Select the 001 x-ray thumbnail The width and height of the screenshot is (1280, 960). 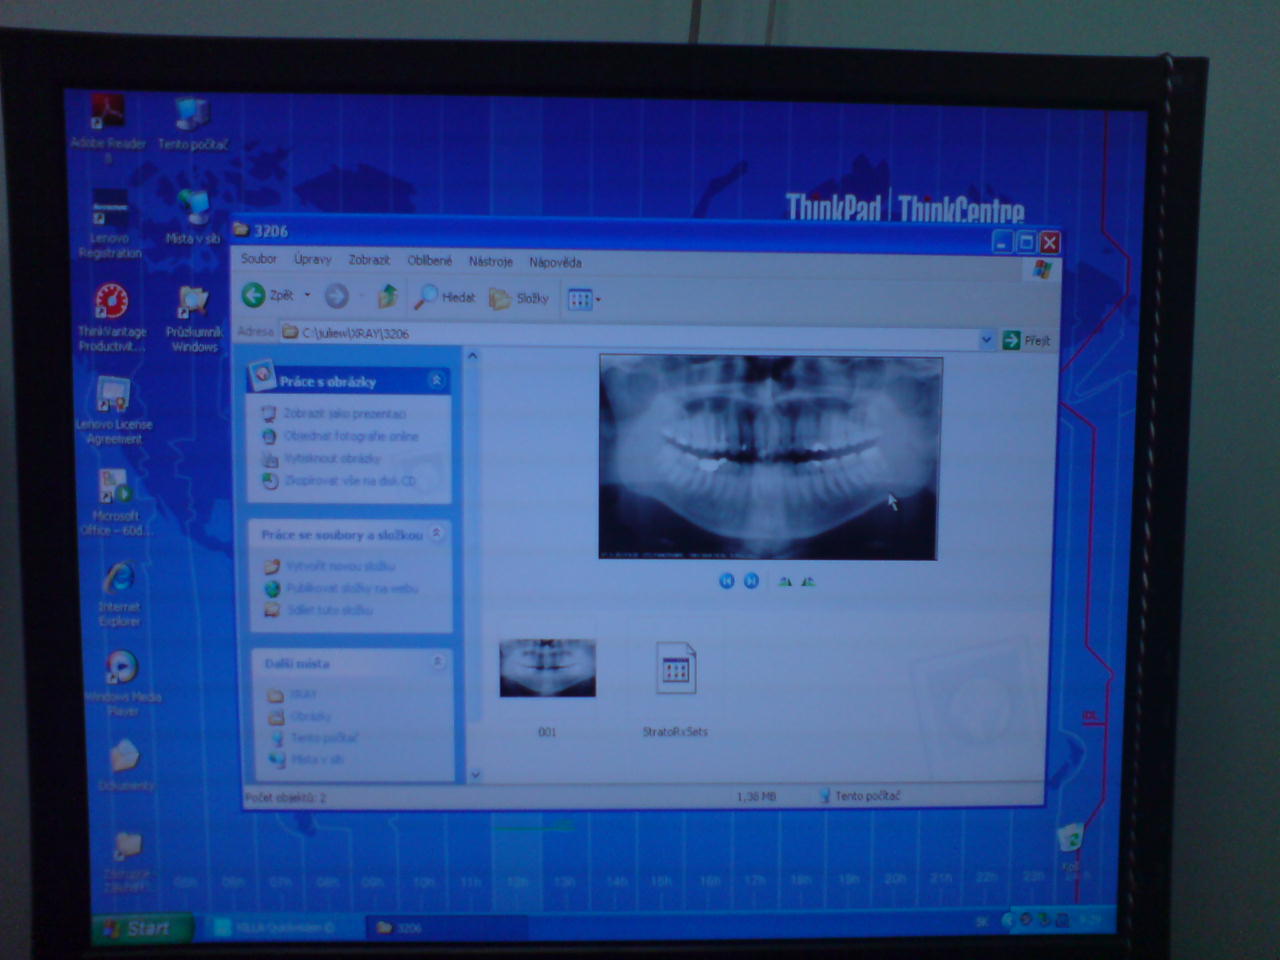[x=547, y=669]
